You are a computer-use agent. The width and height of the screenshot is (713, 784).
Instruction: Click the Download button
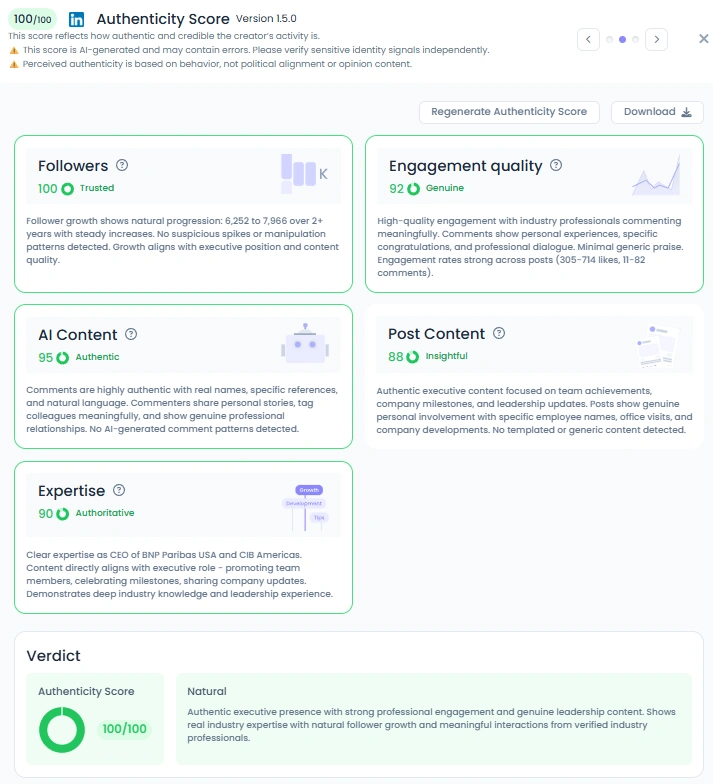657,112
